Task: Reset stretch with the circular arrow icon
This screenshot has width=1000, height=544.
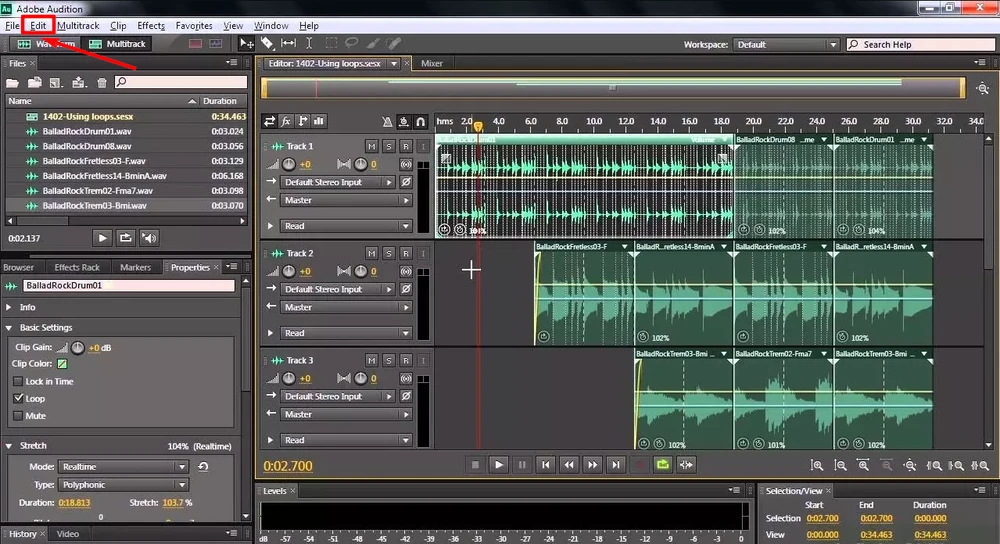Action: [203, 467]
